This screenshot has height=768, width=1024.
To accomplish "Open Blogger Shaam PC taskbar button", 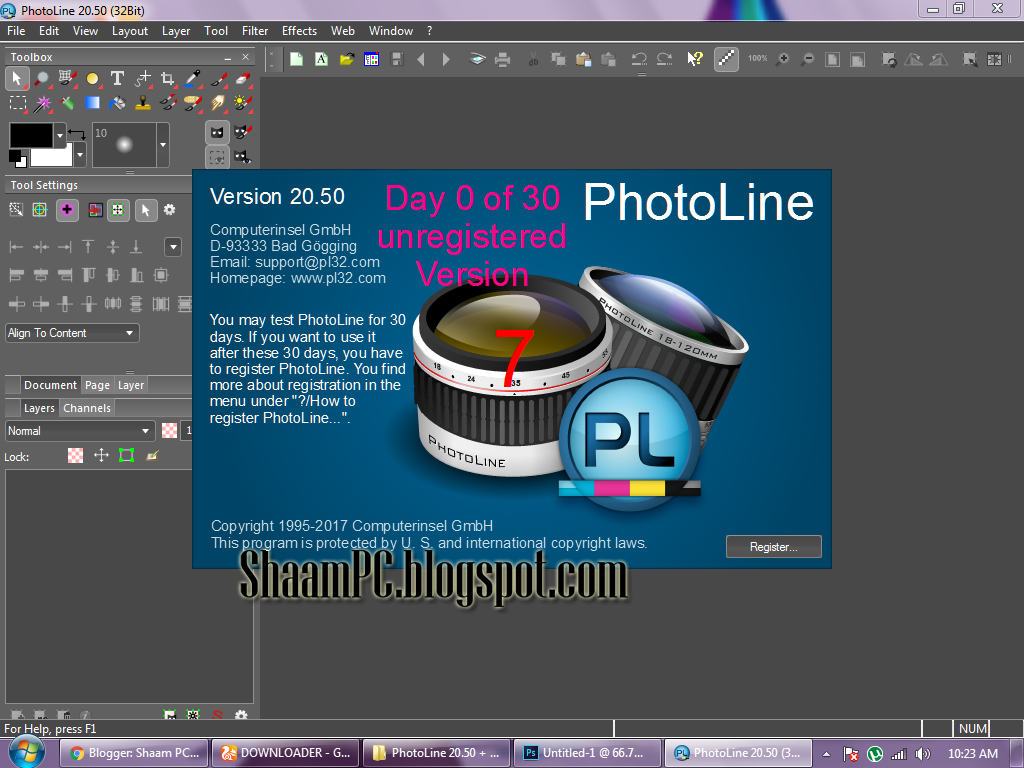I will pos(135,753).
